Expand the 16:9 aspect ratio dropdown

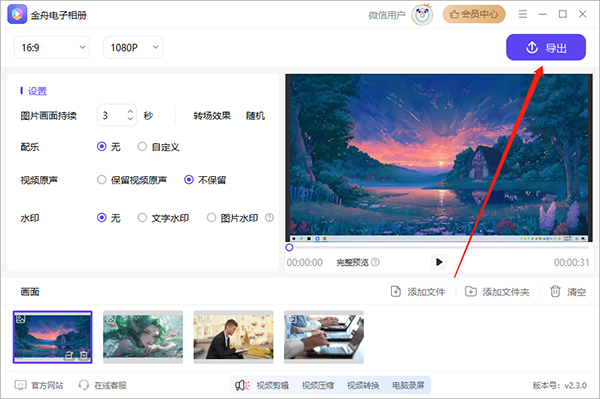click(x=52, y=47)
